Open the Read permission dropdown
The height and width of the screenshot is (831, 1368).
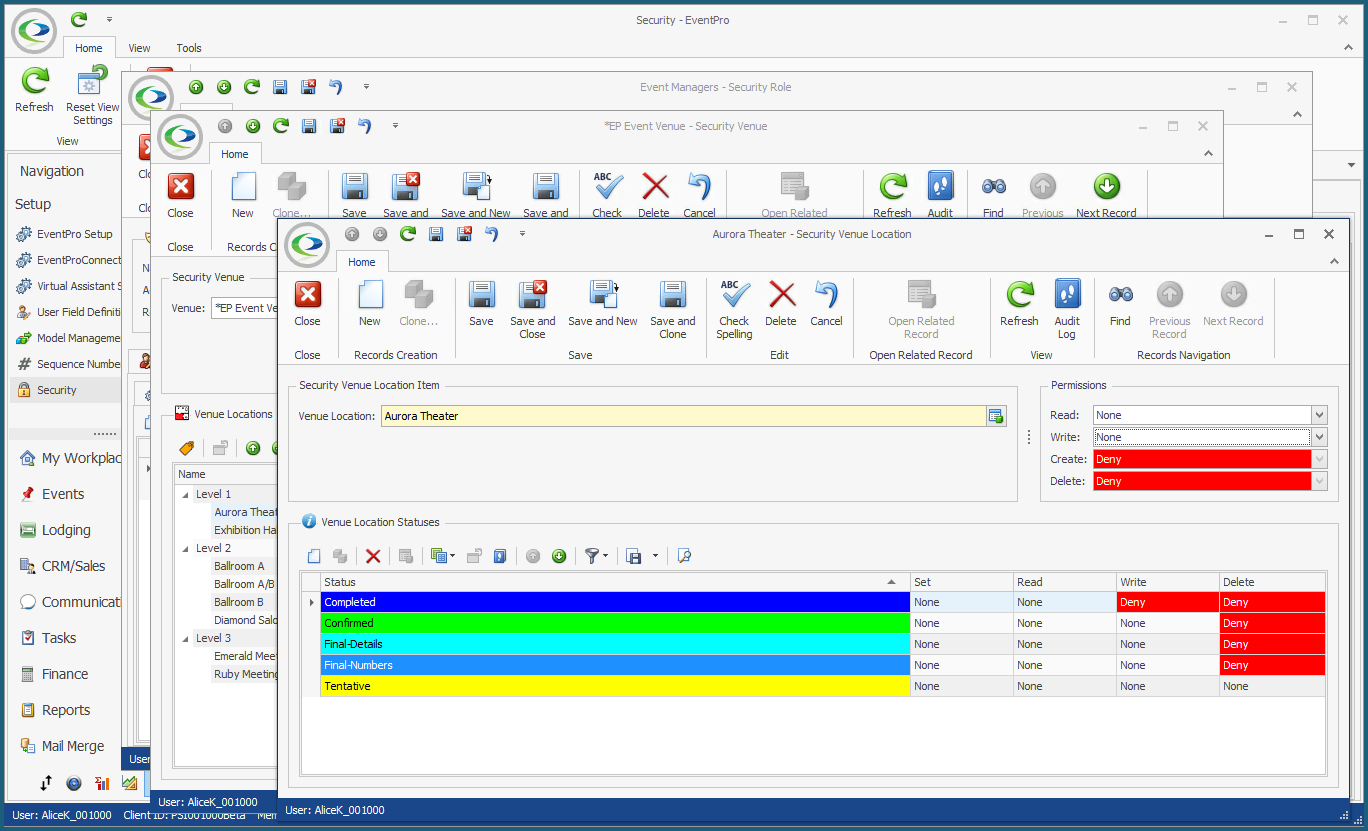coord(1320,415)
